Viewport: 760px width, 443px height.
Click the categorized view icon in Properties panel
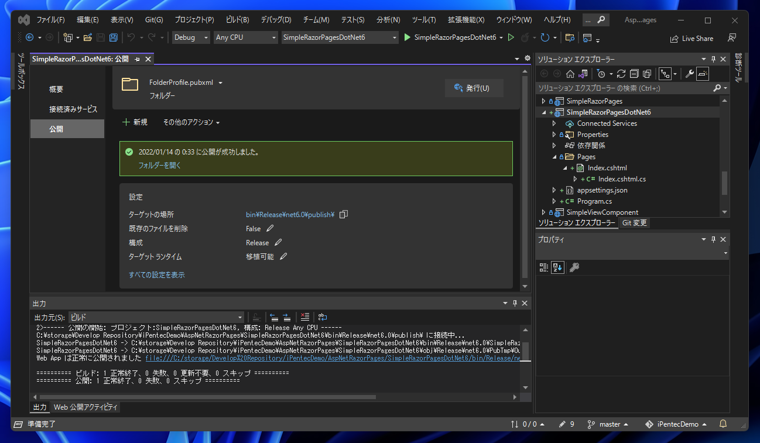click(544, 267)
